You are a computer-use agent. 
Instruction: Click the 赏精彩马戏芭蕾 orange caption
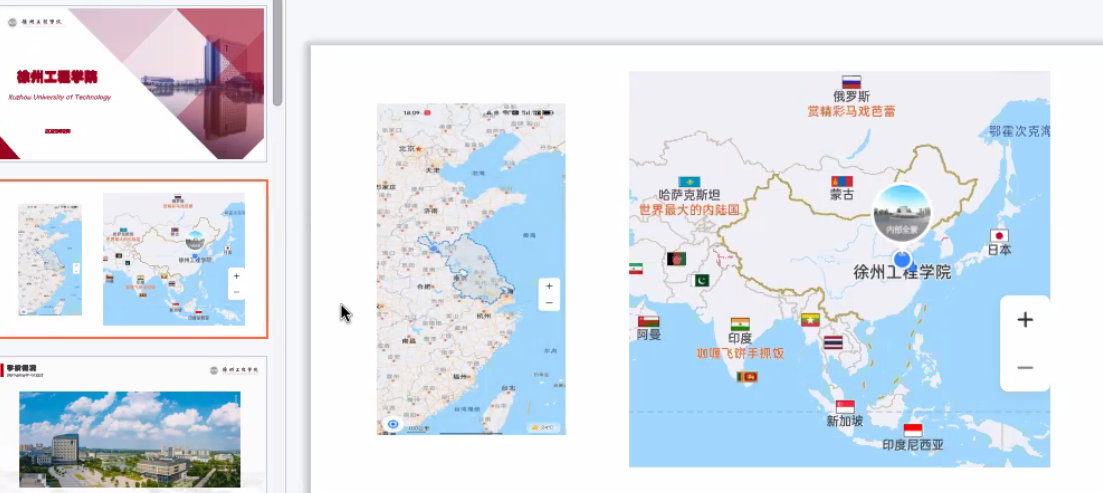point(852,111)
